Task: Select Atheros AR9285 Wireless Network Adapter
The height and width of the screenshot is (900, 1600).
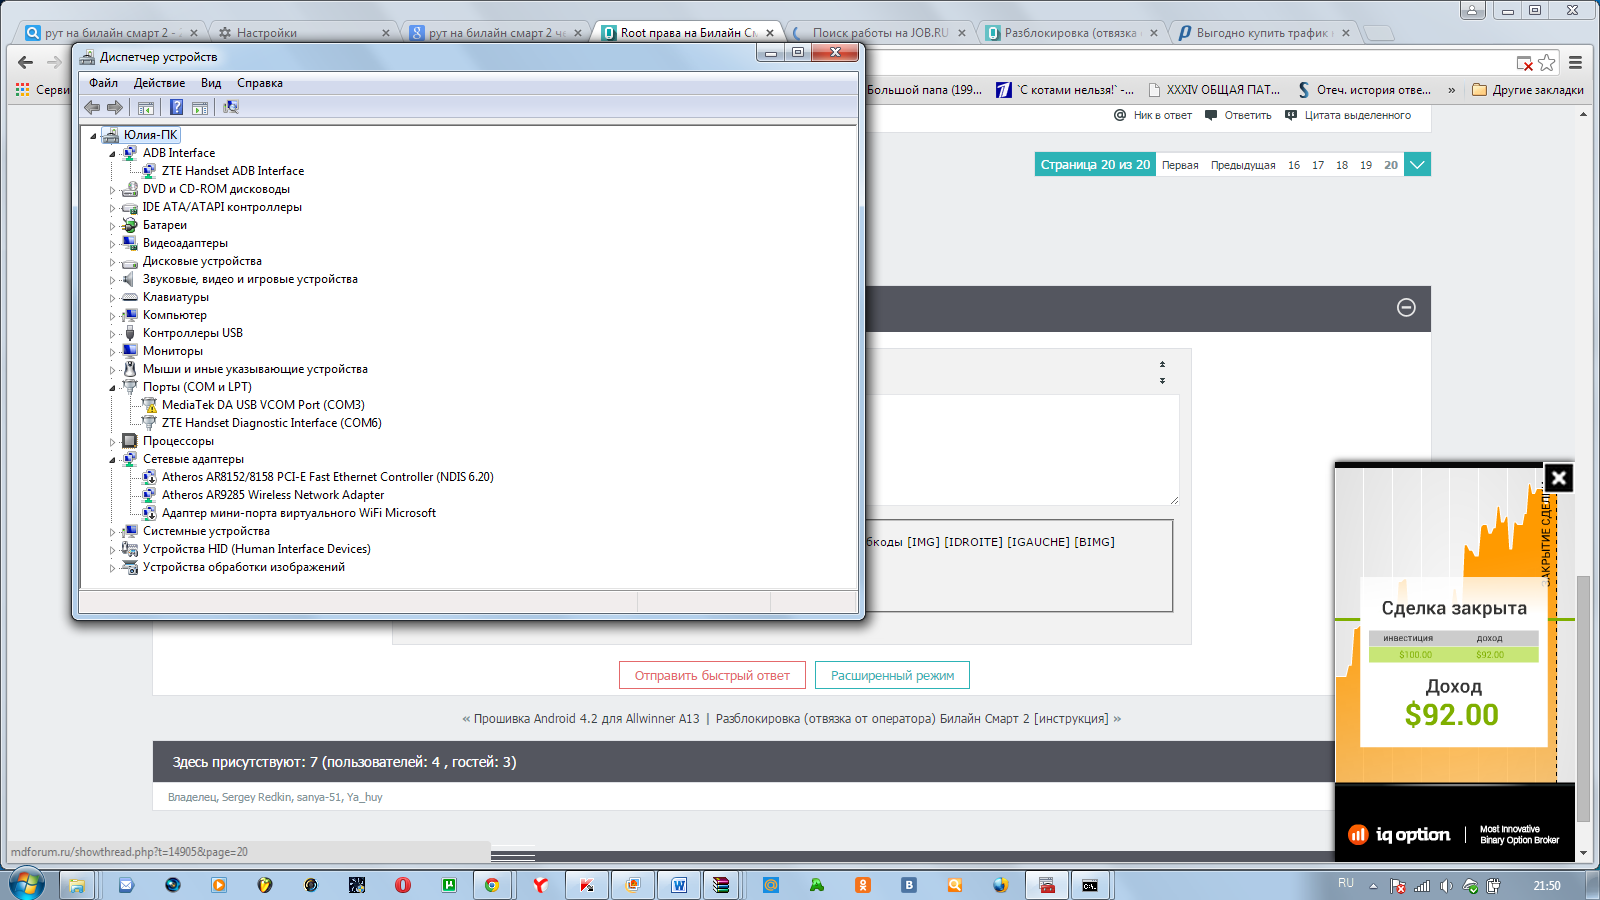Action: (273, 495)
